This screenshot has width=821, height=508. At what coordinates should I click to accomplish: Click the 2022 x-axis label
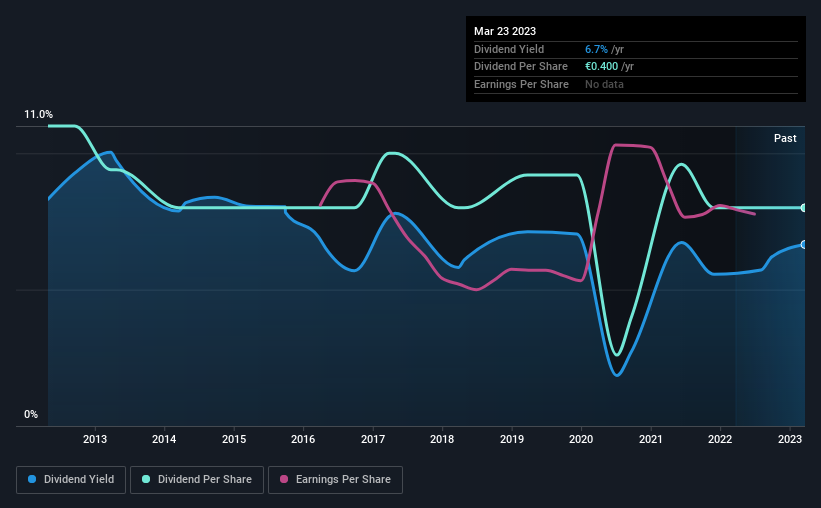(720, 439)
